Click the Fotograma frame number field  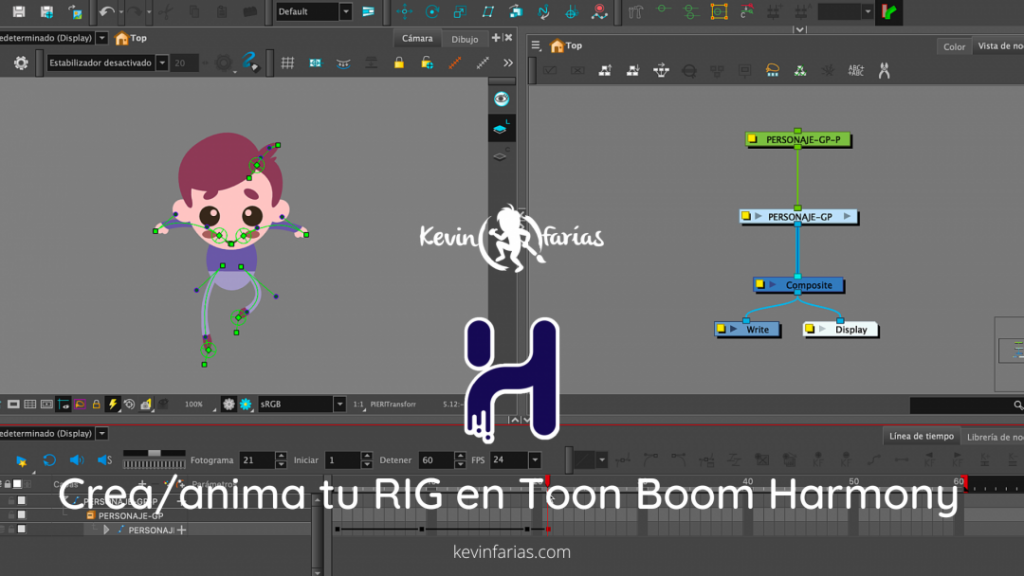point(257,460)
